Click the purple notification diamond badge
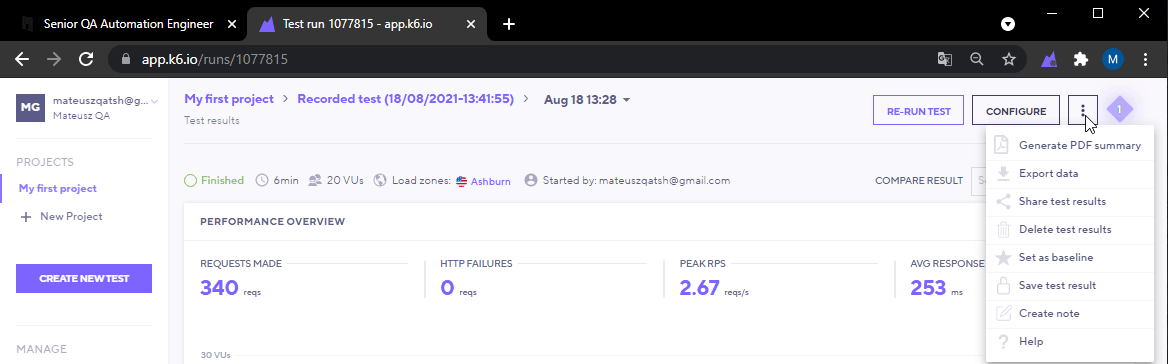The height and width of the screenshot is (364, 1168). [1119, 109]
